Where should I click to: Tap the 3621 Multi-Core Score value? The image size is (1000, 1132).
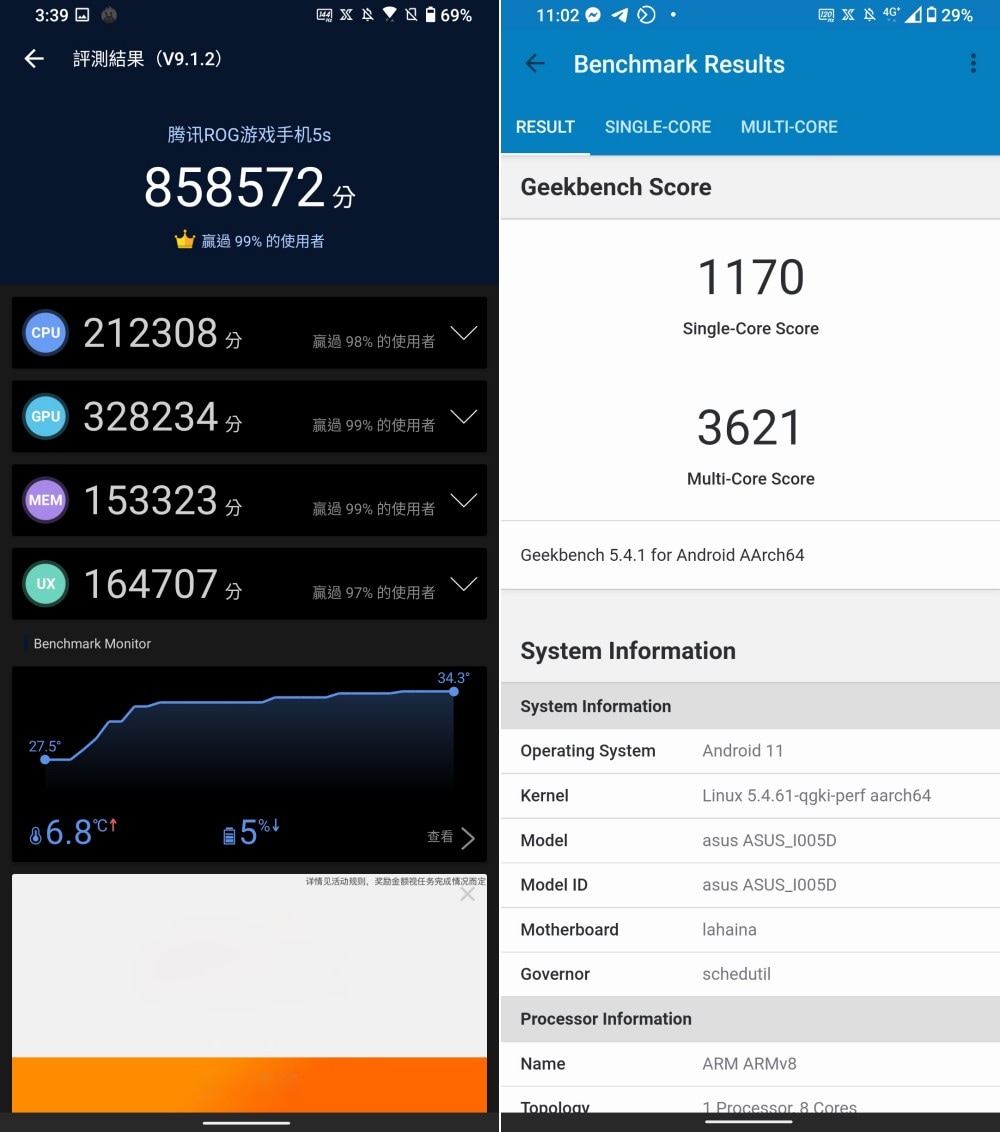[x=750, y=427]
